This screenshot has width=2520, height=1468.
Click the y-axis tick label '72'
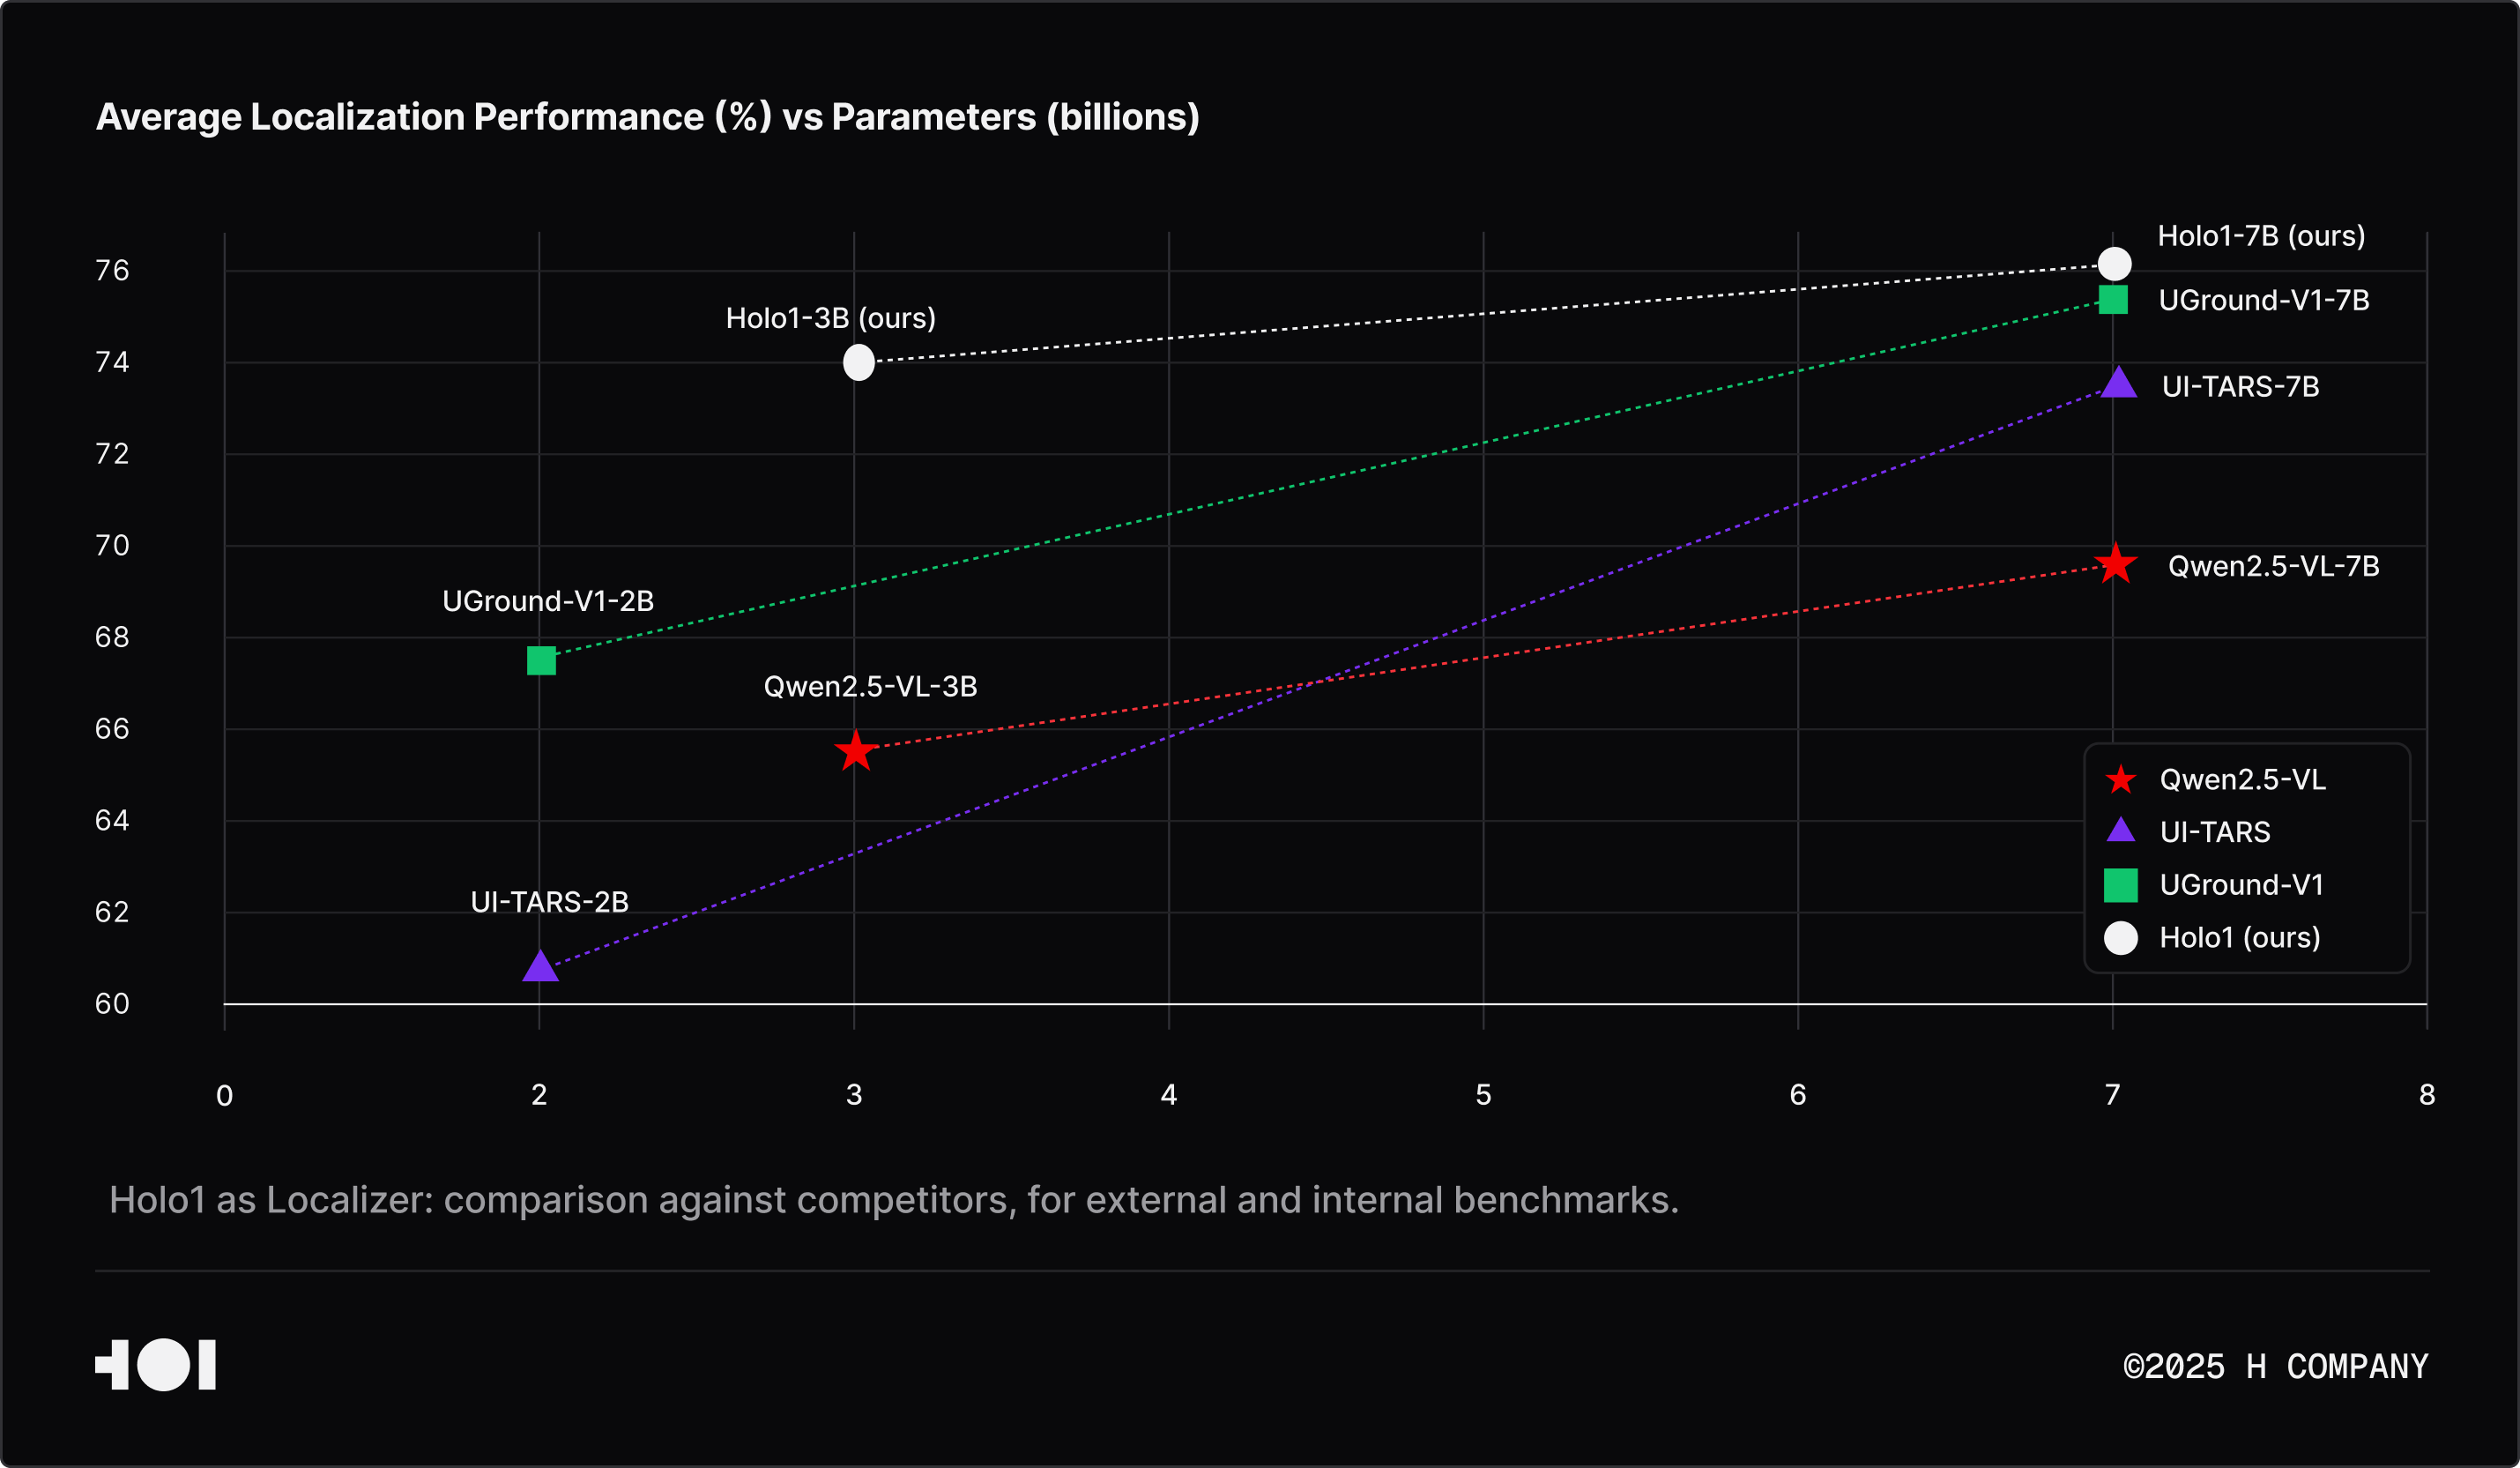click(x=112, y=454)
